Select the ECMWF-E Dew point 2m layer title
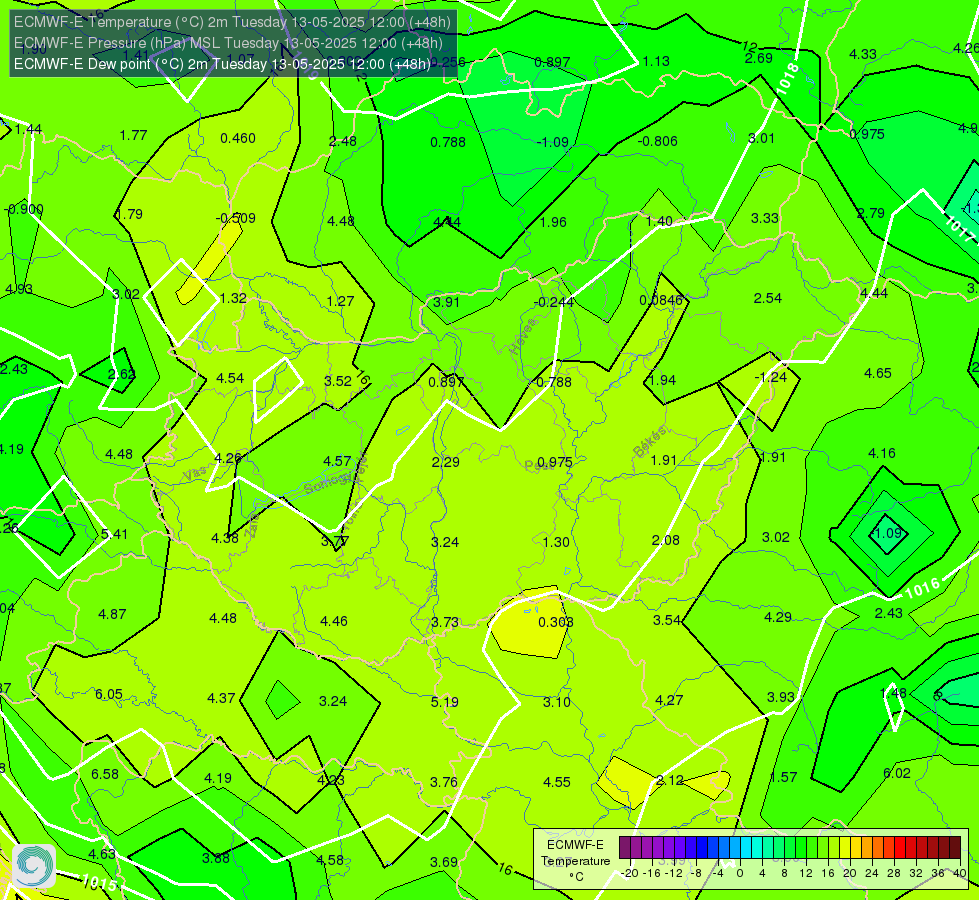Screen dimensions: 979x900 (x=222, y=64)
